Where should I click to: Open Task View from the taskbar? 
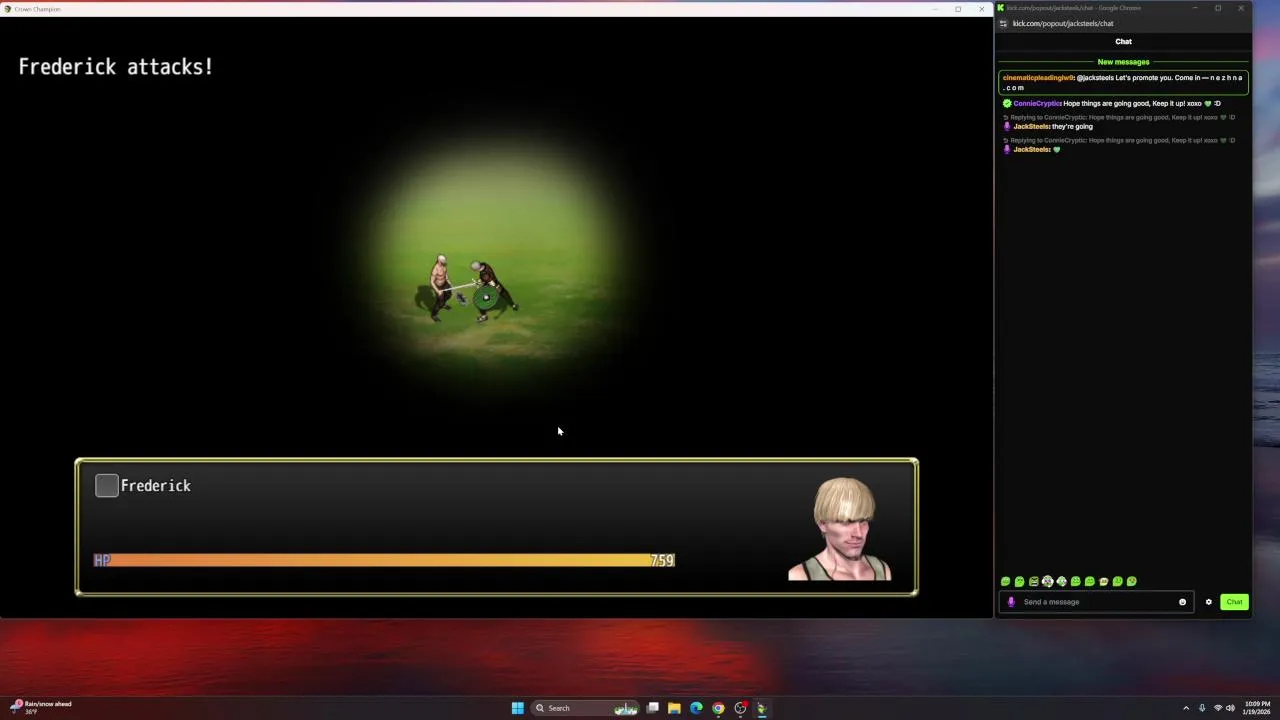pyautogui.click(x=652, y=708)
